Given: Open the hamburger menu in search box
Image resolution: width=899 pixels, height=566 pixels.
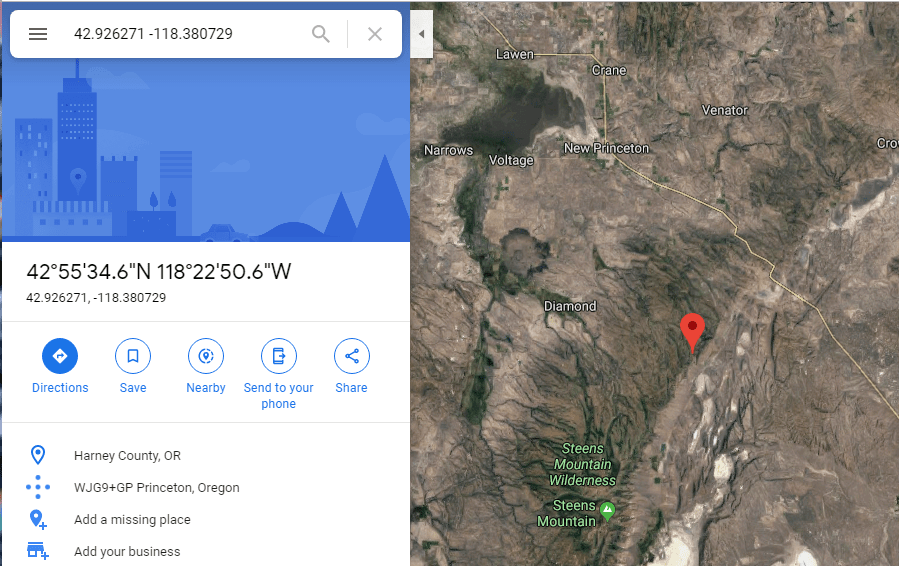Looking at the screenshot, I should coord(38,34).
